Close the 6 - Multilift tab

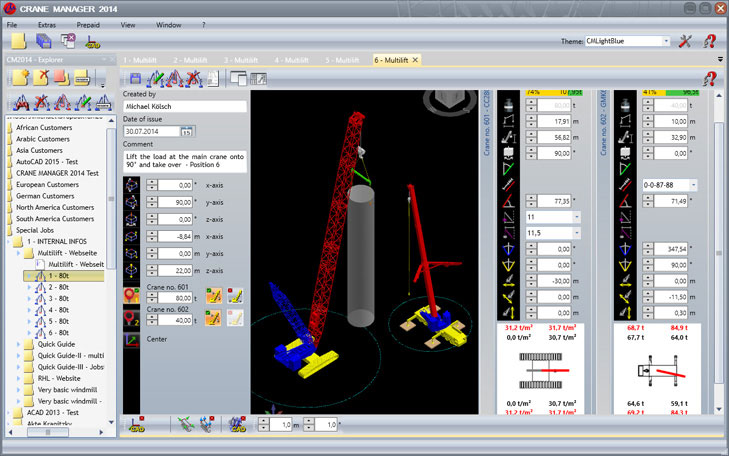(x=415, y=60)
